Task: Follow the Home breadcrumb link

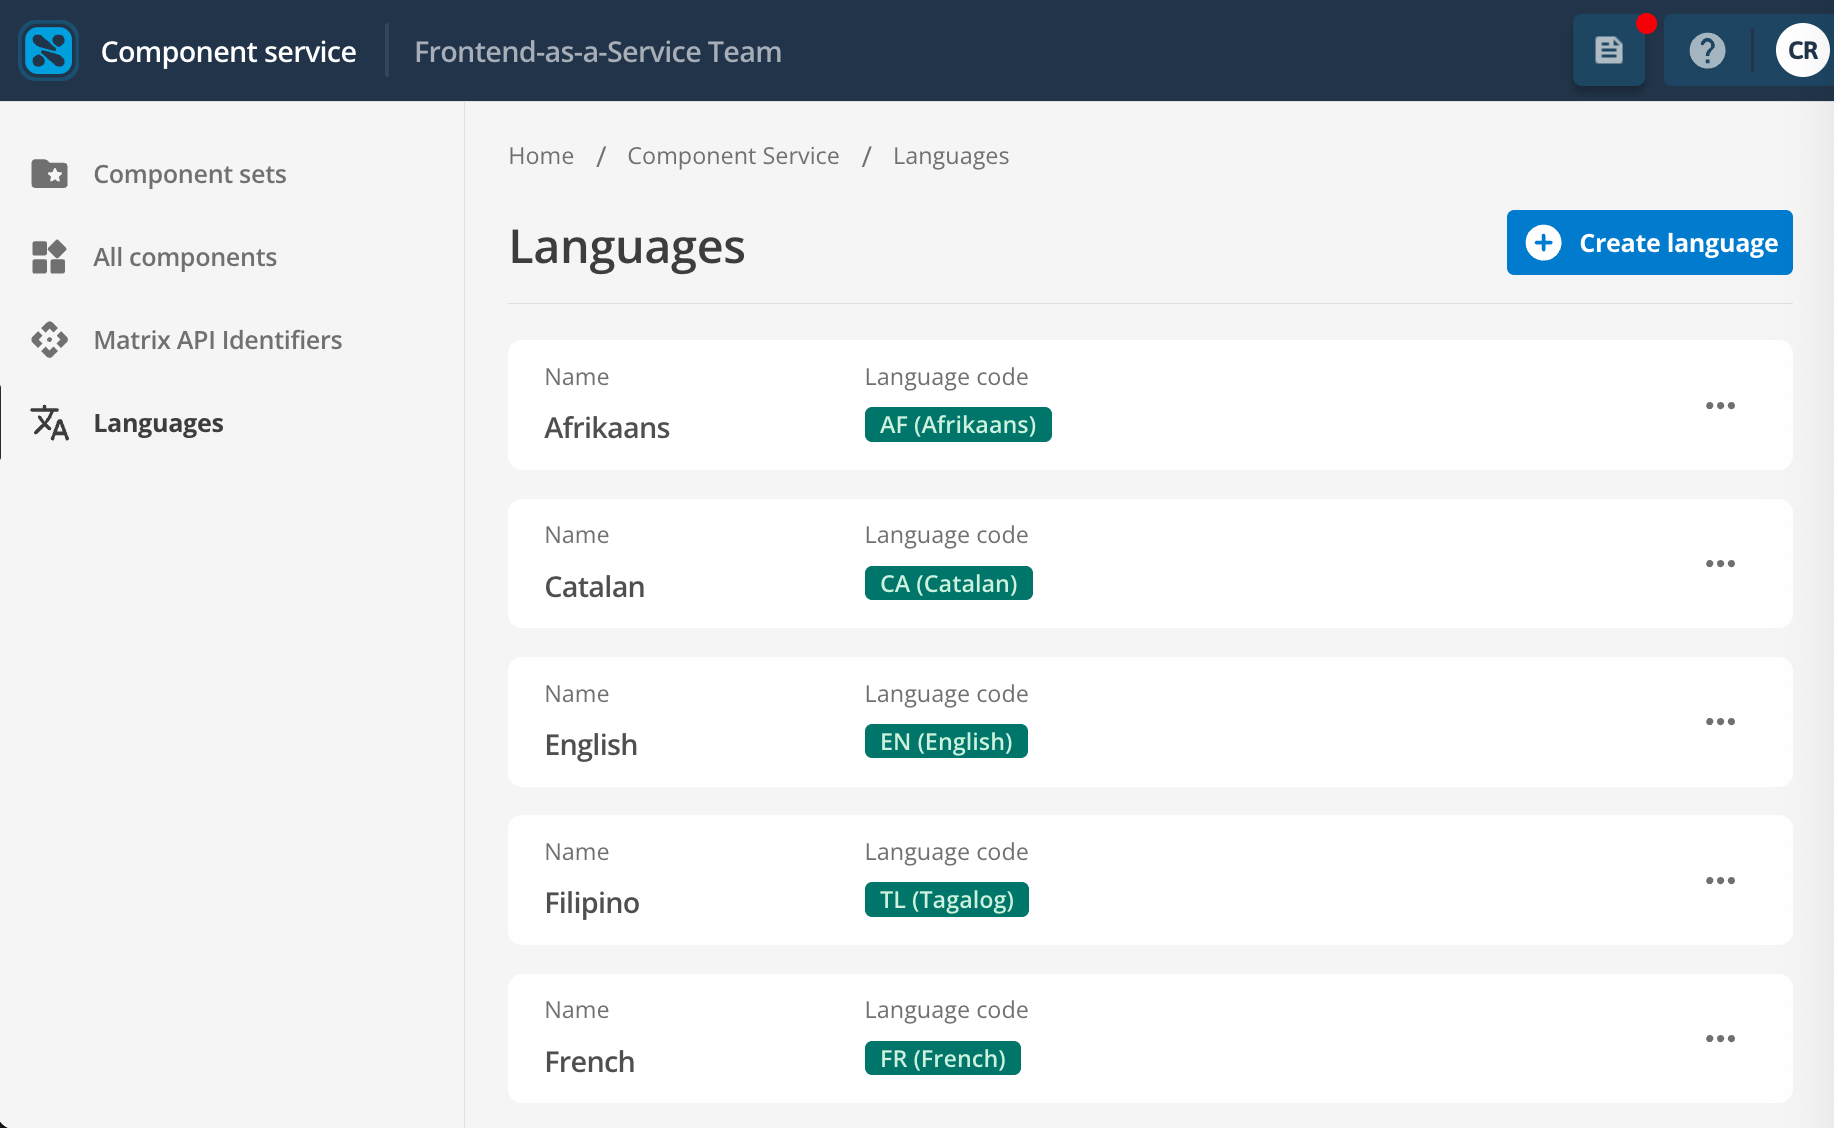Action: 541,156
